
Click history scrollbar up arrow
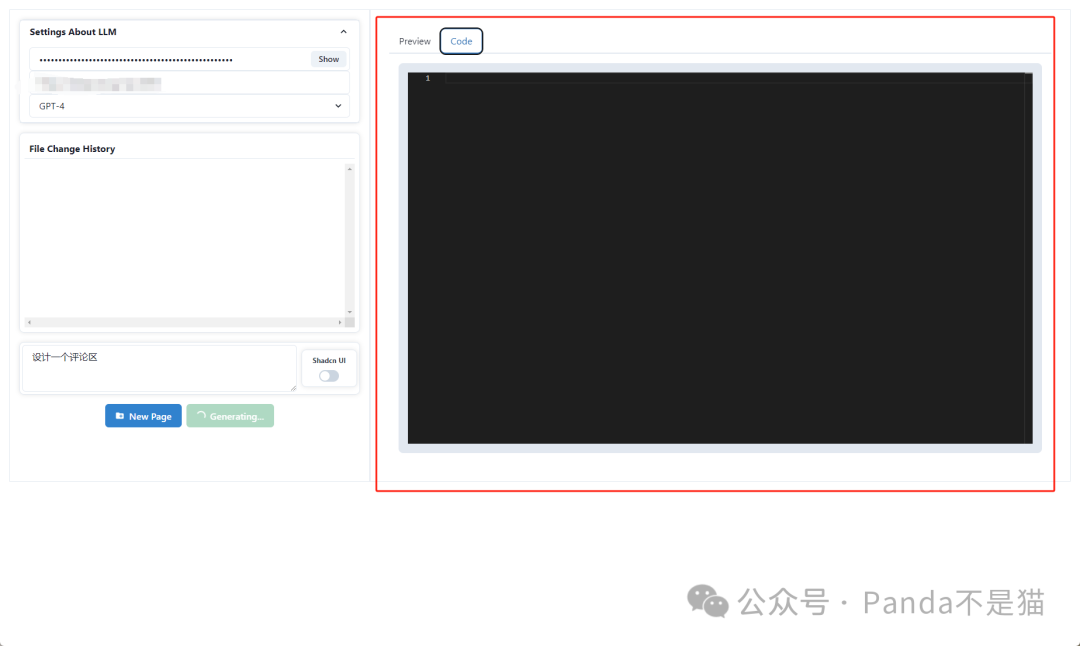coord(350,169)
